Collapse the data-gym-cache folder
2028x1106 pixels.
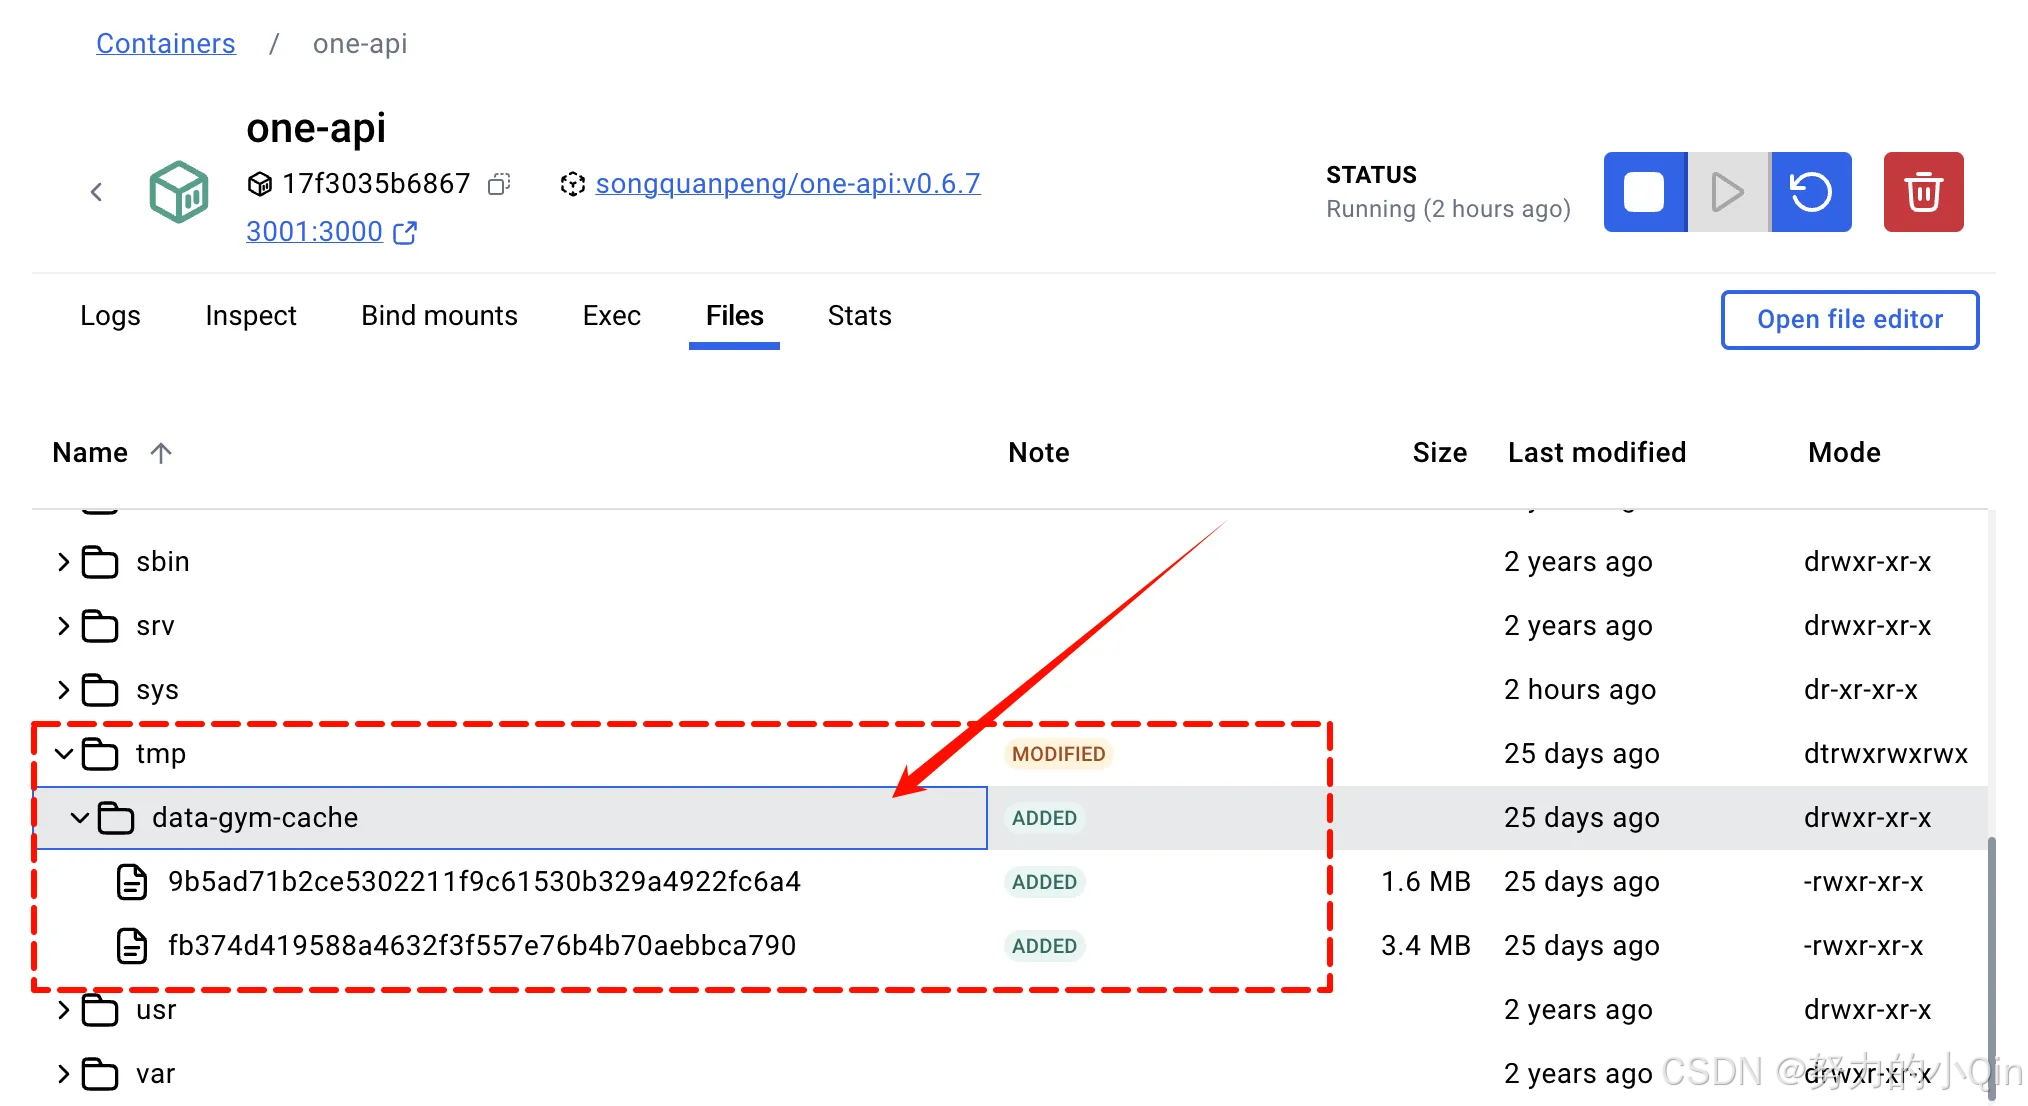[80, 818]
